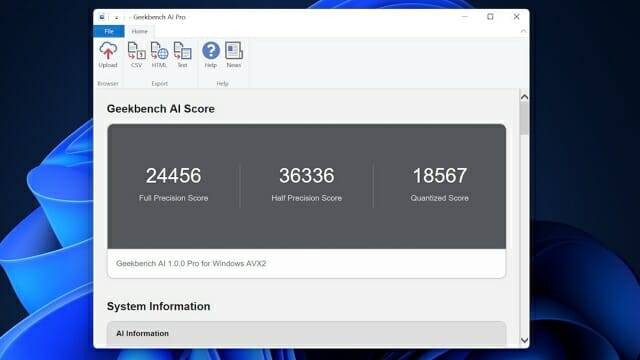
Task: Click the scrollbar up arrow
Action: 524,97
